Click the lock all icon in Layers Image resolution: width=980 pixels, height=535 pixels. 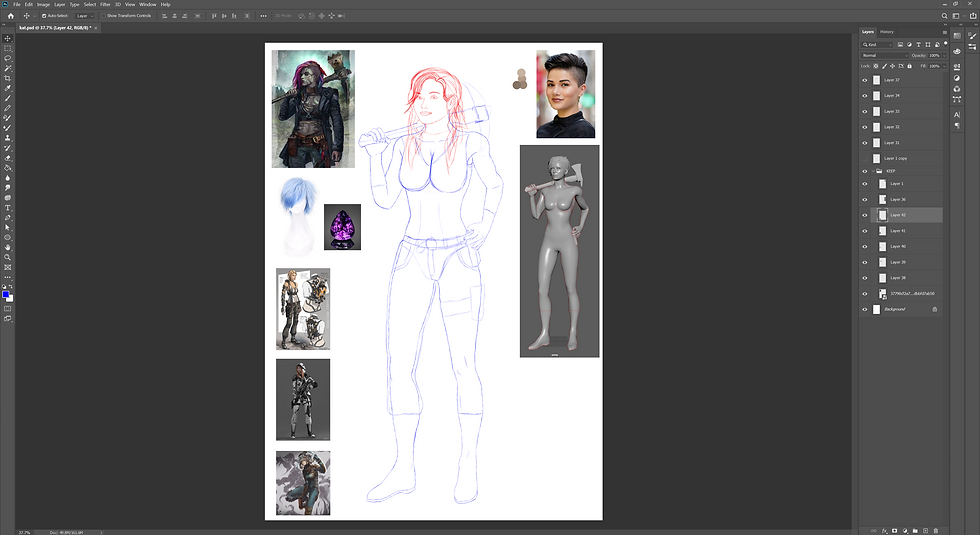click(x=909, y=66)
